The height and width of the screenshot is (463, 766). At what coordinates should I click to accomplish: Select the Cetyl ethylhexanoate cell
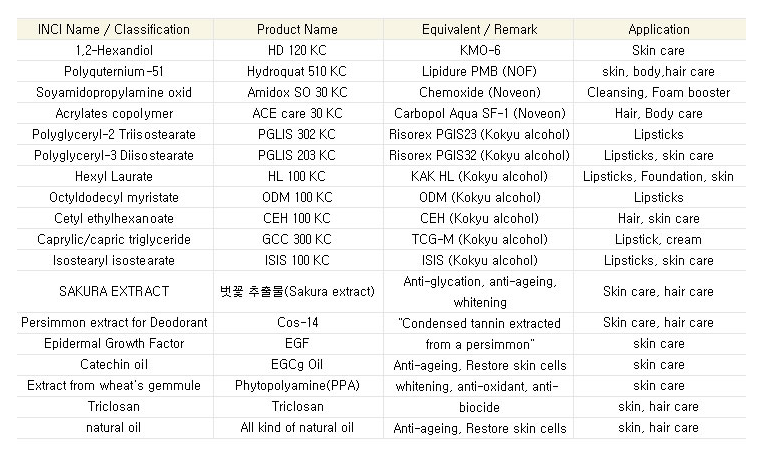point(114,218)
